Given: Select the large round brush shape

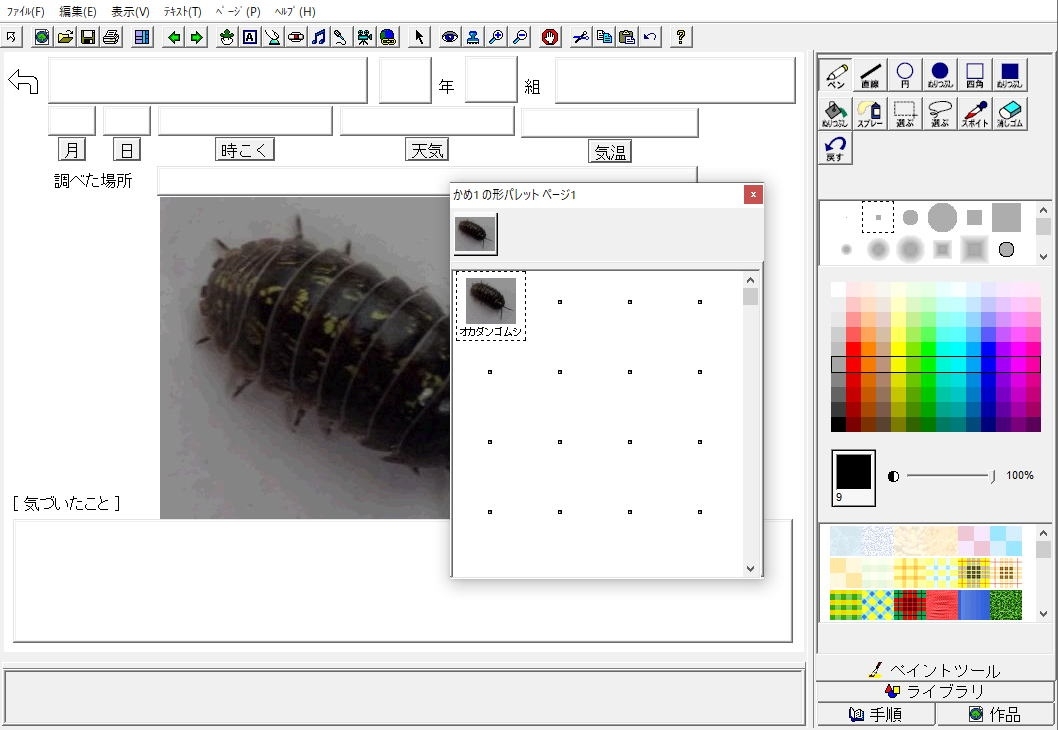Looking at the screenshot, I should pos(942,217).
